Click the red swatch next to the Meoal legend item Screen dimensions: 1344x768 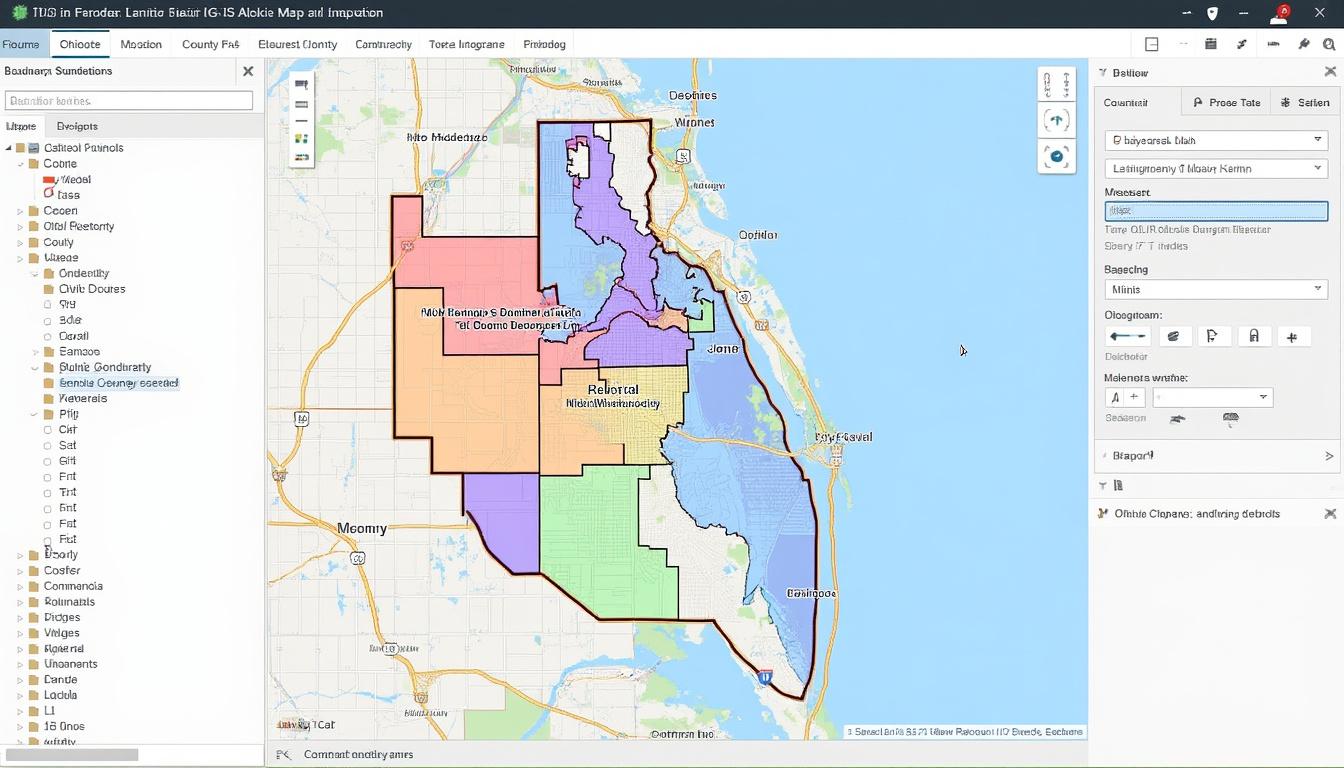tap(50, 179)
